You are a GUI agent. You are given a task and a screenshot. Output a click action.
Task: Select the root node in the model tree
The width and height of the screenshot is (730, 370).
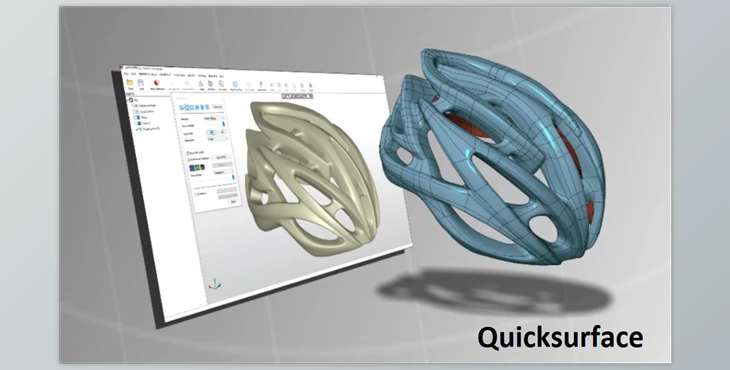tap(134, 100)
